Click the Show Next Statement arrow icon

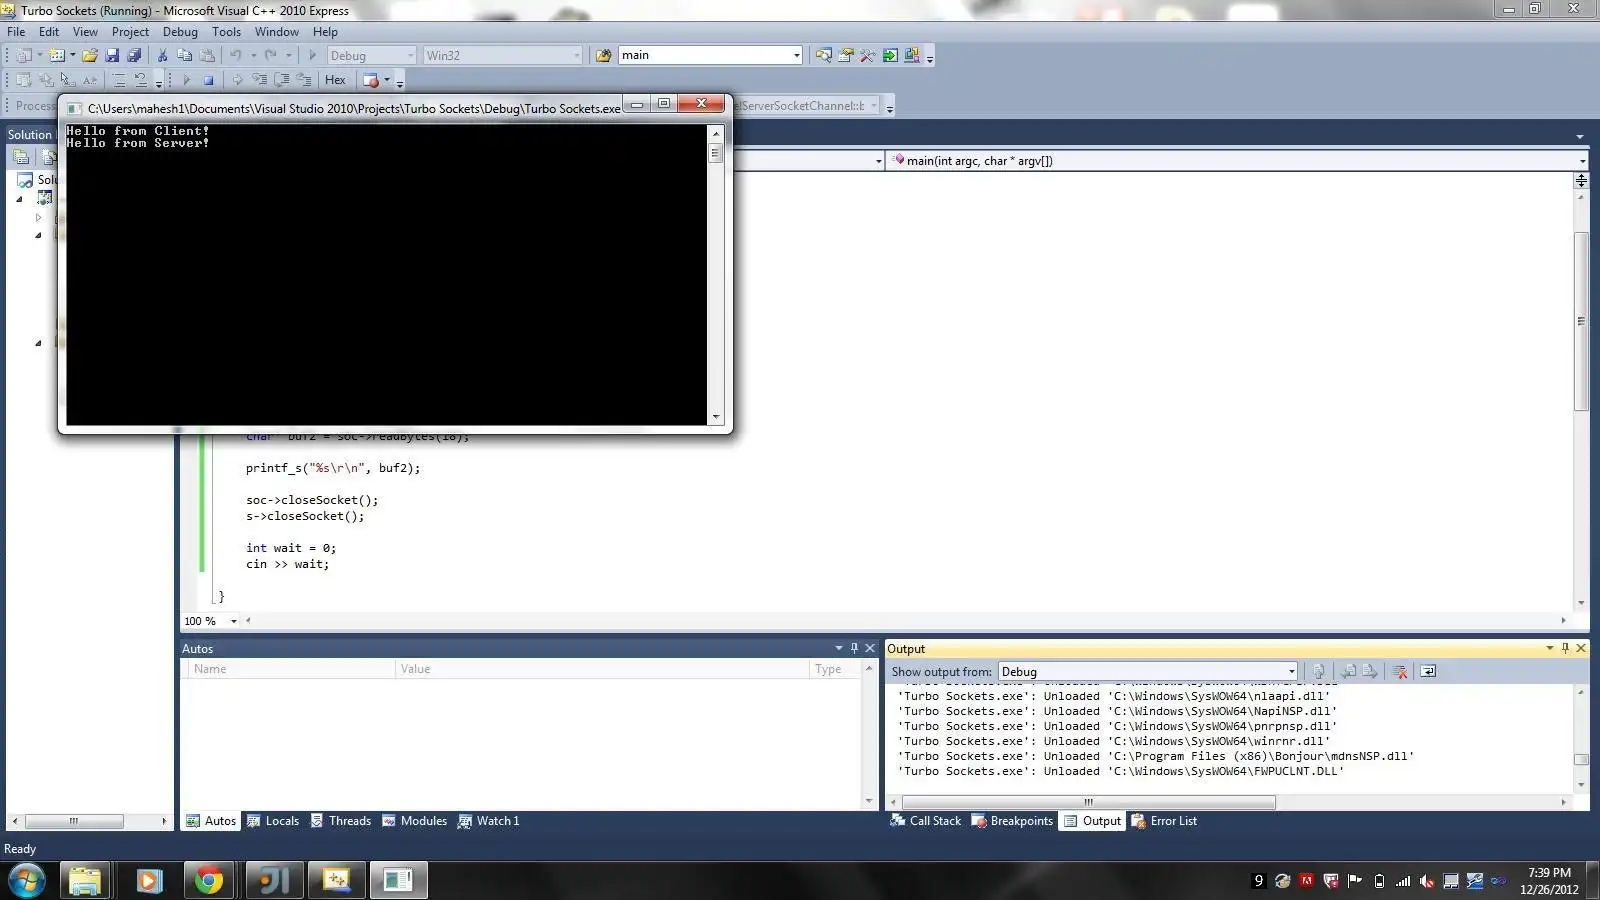237,80
